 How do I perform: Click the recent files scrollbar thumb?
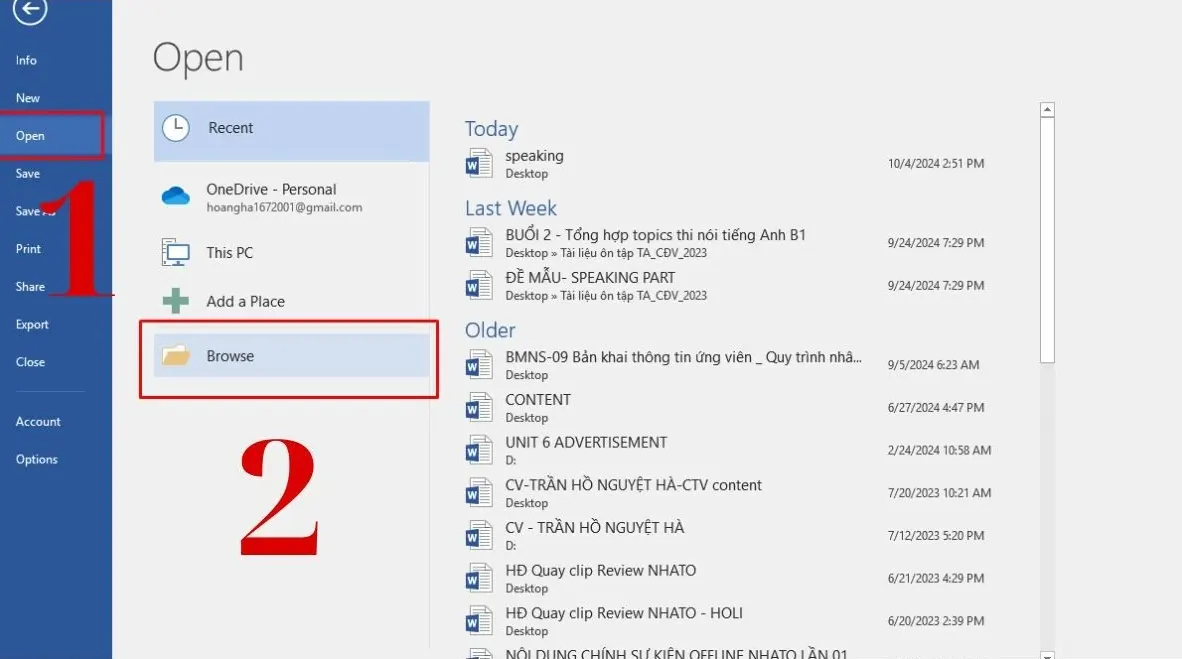1047,241
